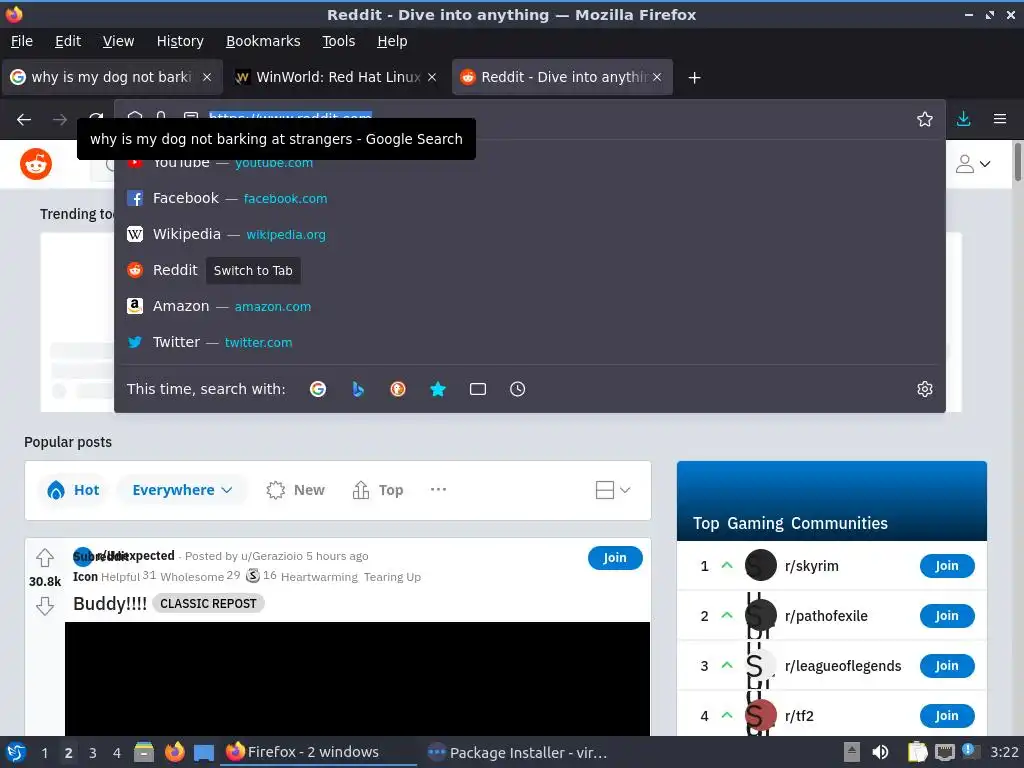The image size is (1024, 768).
Task: Search in Bookmarks via star icon
Action: click(x=438, y=389)
